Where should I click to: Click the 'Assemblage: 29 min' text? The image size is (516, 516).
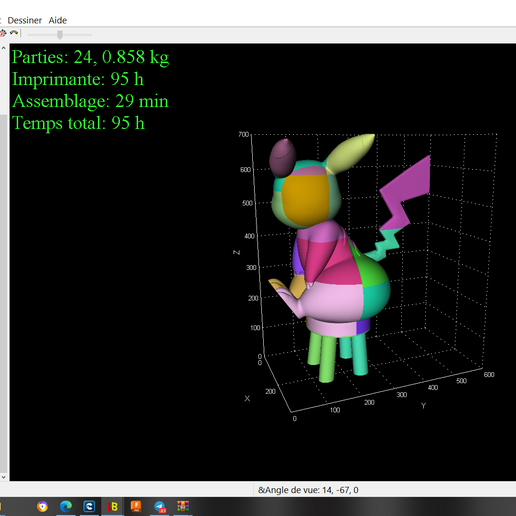click(x=90, y=101)
